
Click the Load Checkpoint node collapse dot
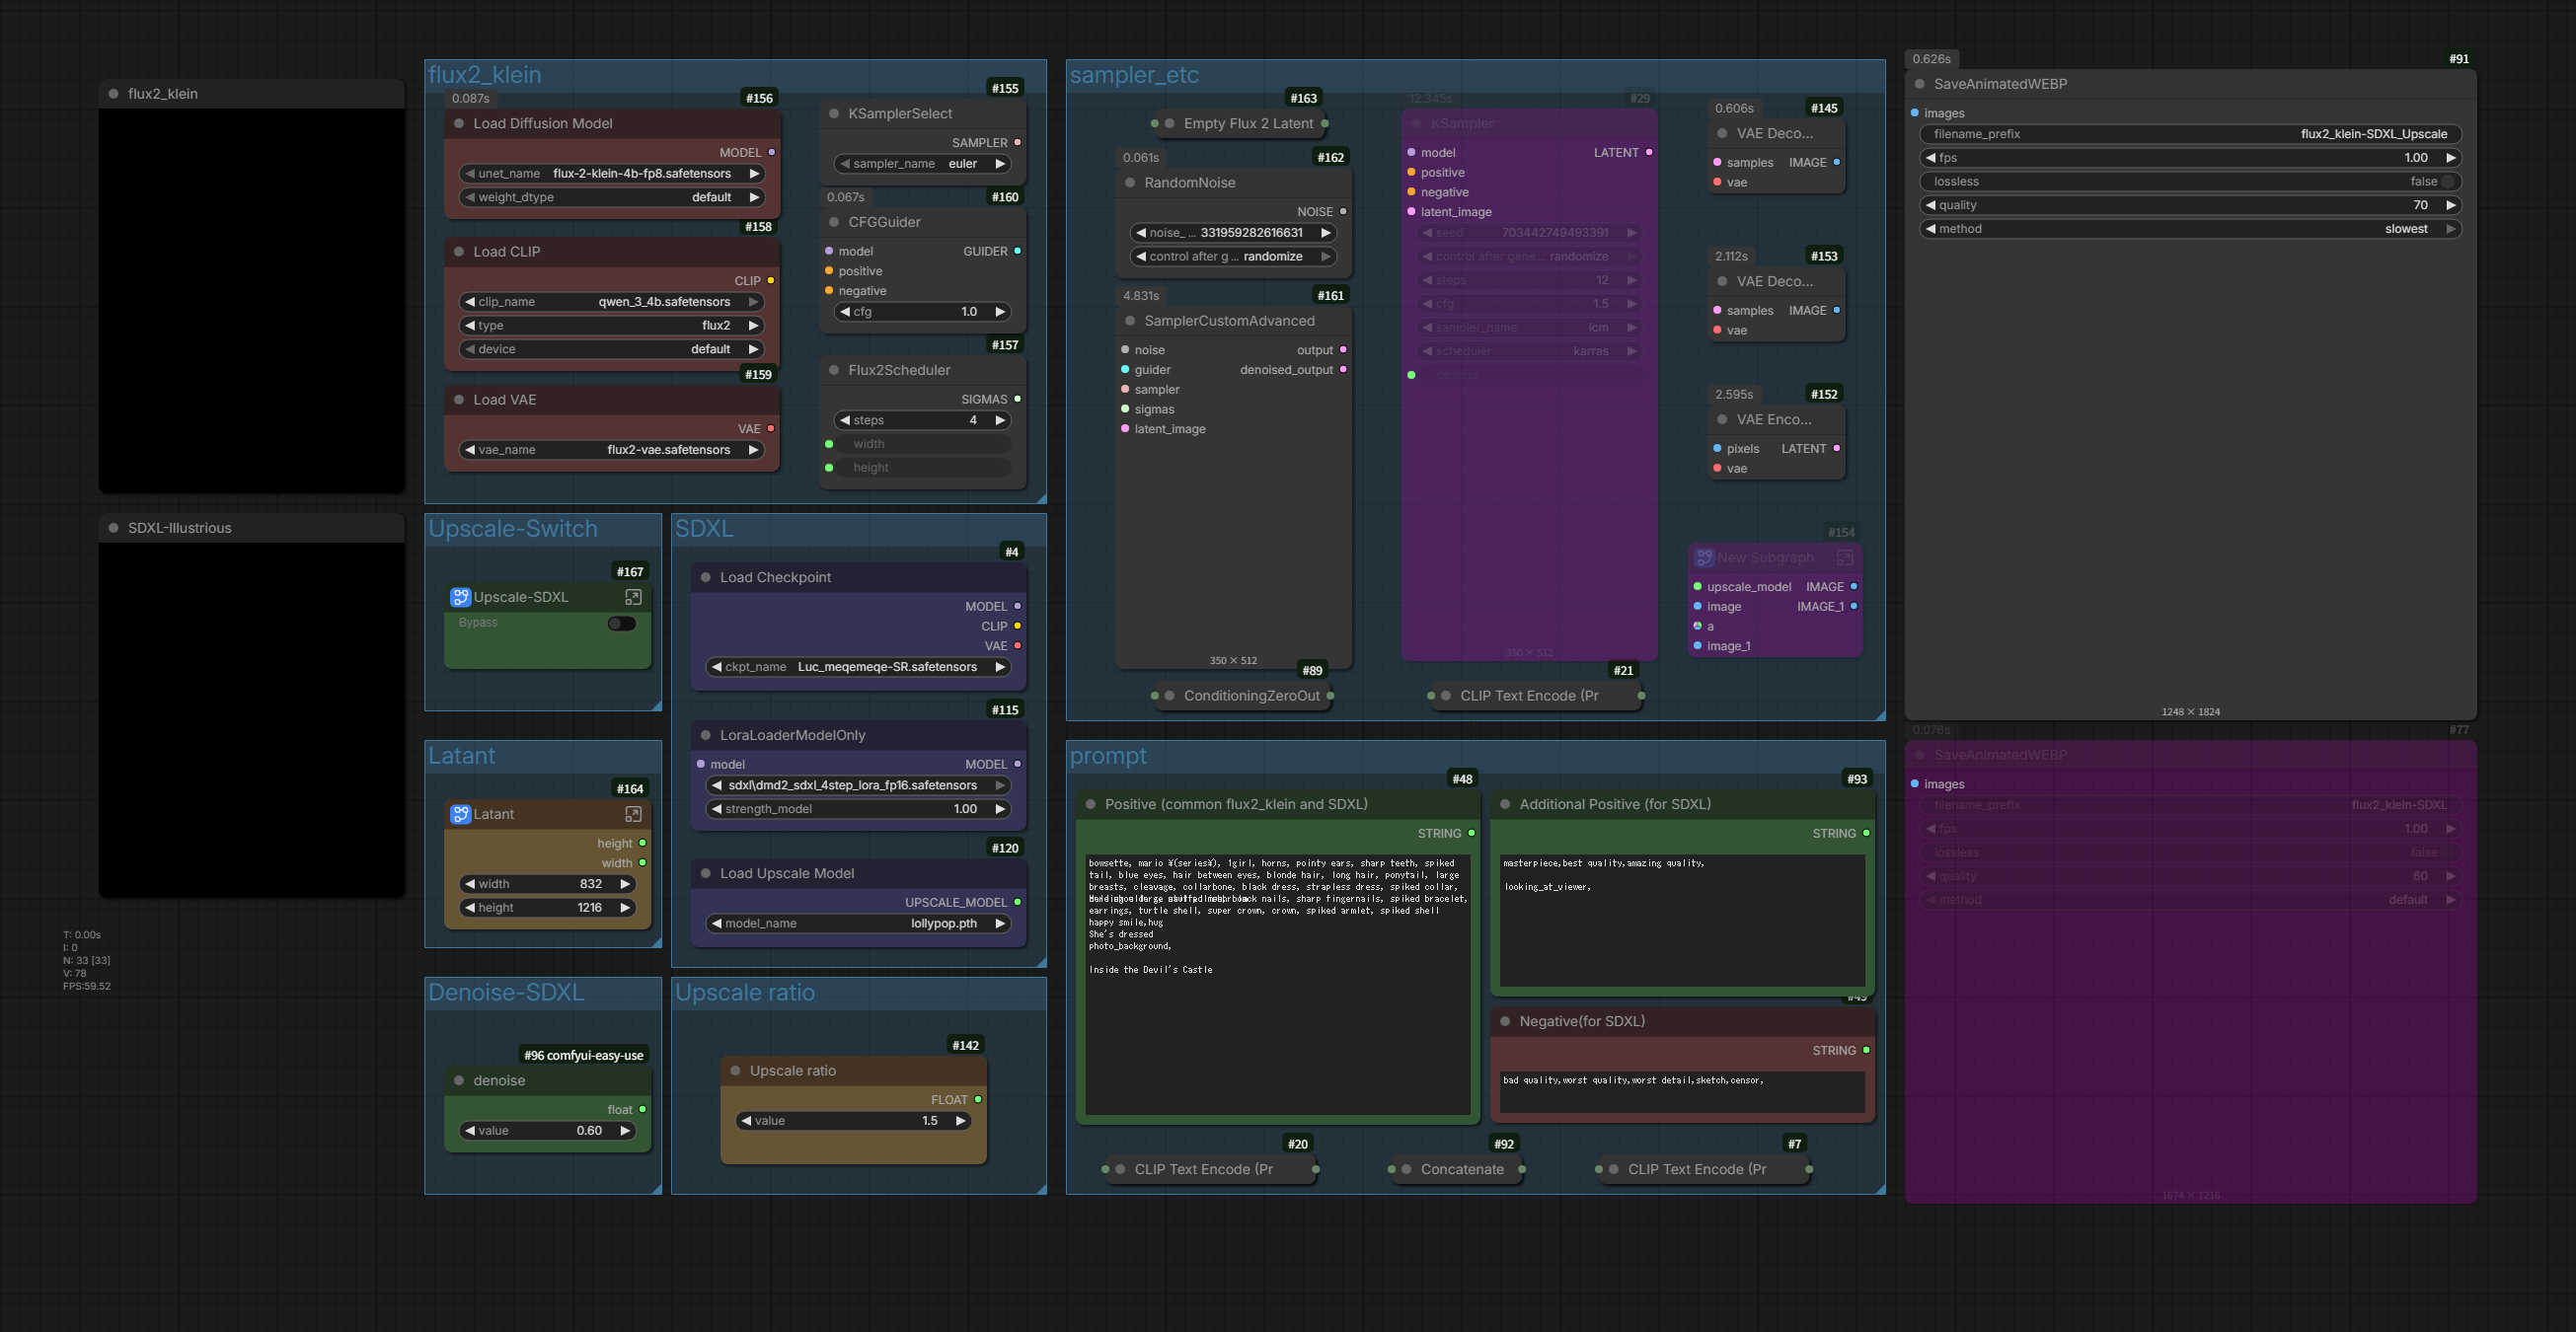click(706, 578)
